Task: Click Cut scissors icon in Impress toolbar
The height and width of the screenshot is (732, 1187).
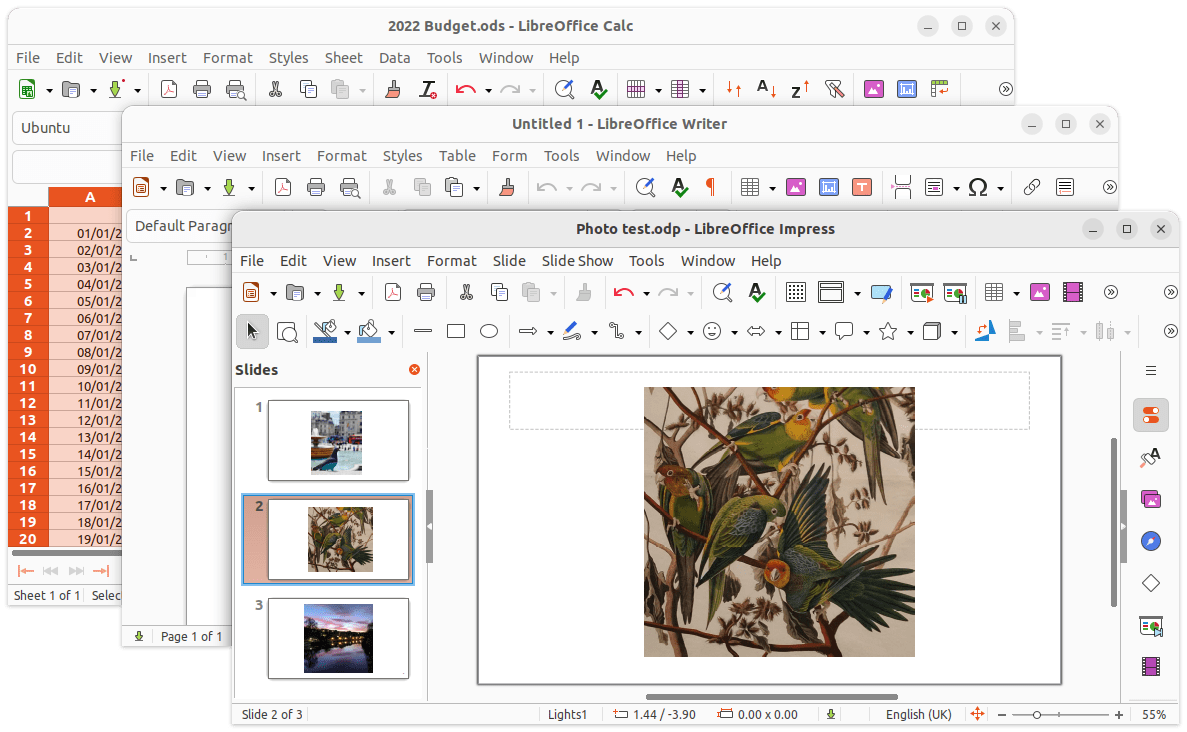Action: [466, 292]
